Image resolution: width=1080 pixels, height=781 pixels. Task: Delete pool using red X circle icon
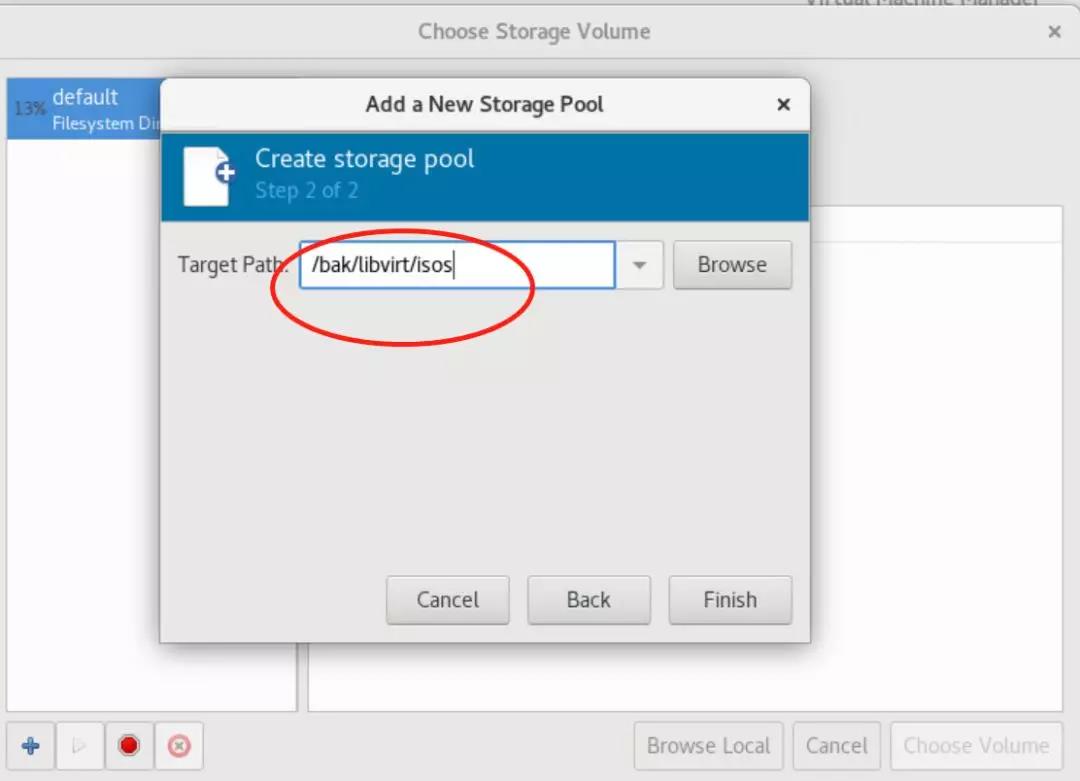pos(179,746)
